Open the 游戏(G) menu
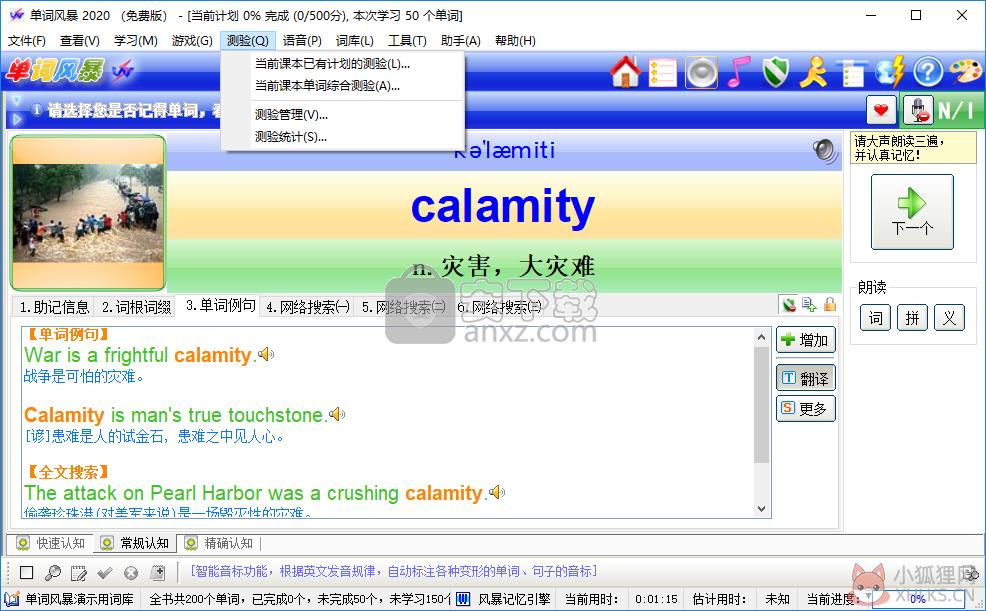This screenshot has height=611, width=986. point(192,41)
